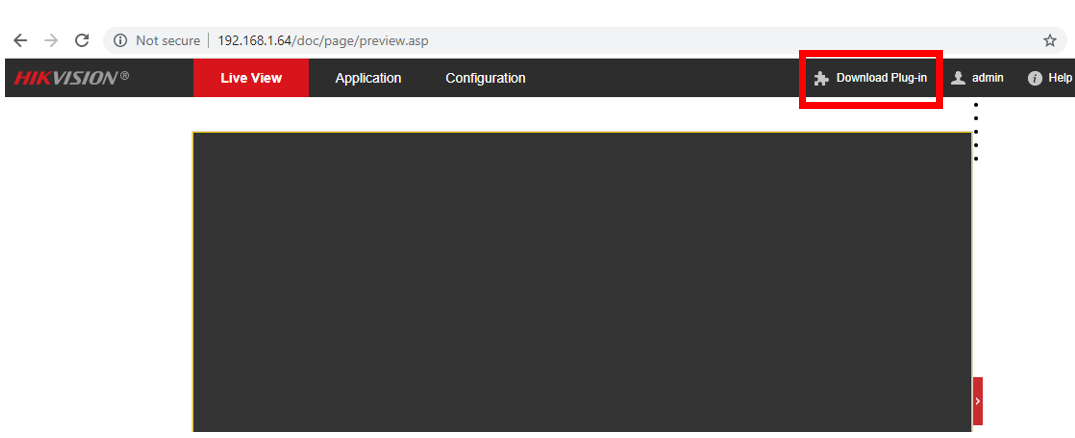Click the 192.168.1.64 address in the URL bar
1075x438 pixels.
click(254, 41)
